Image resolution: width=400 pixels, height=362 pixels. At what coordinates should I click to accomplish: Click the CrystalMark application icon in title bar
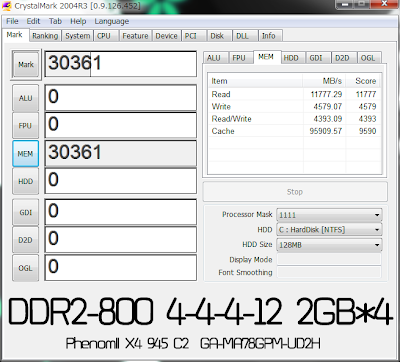tap(7, 6)
